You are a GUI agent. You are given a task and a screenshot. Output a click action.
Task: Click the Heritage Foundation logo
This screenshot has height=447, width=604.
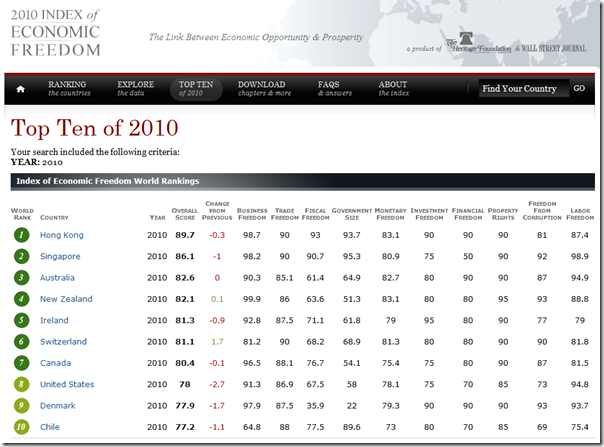478,43
